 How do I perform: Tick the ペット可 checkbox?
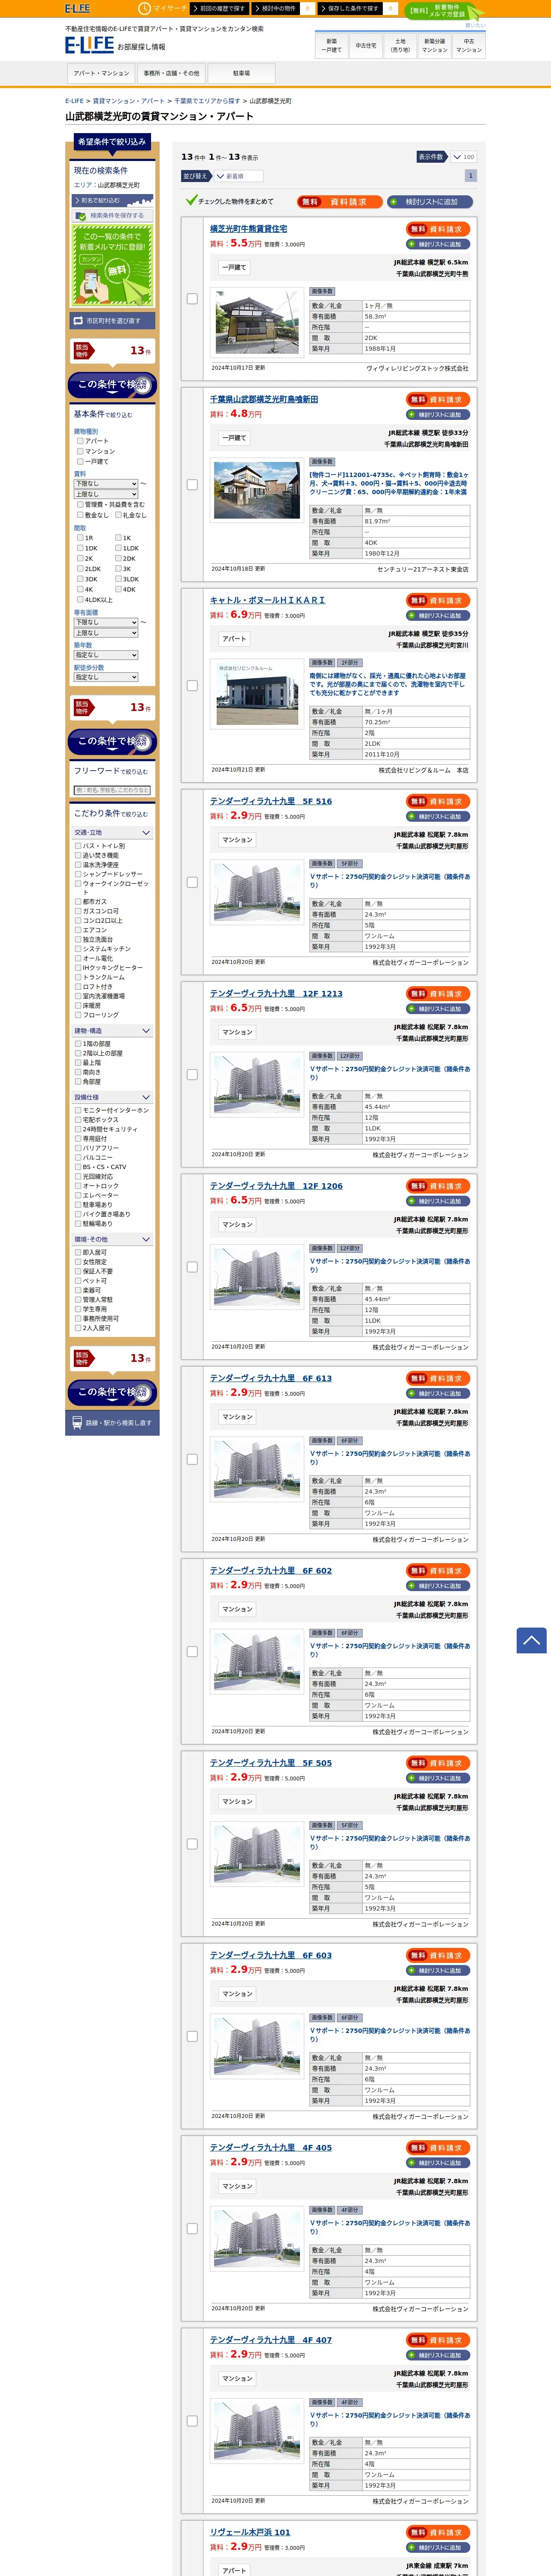[78, 1281]
